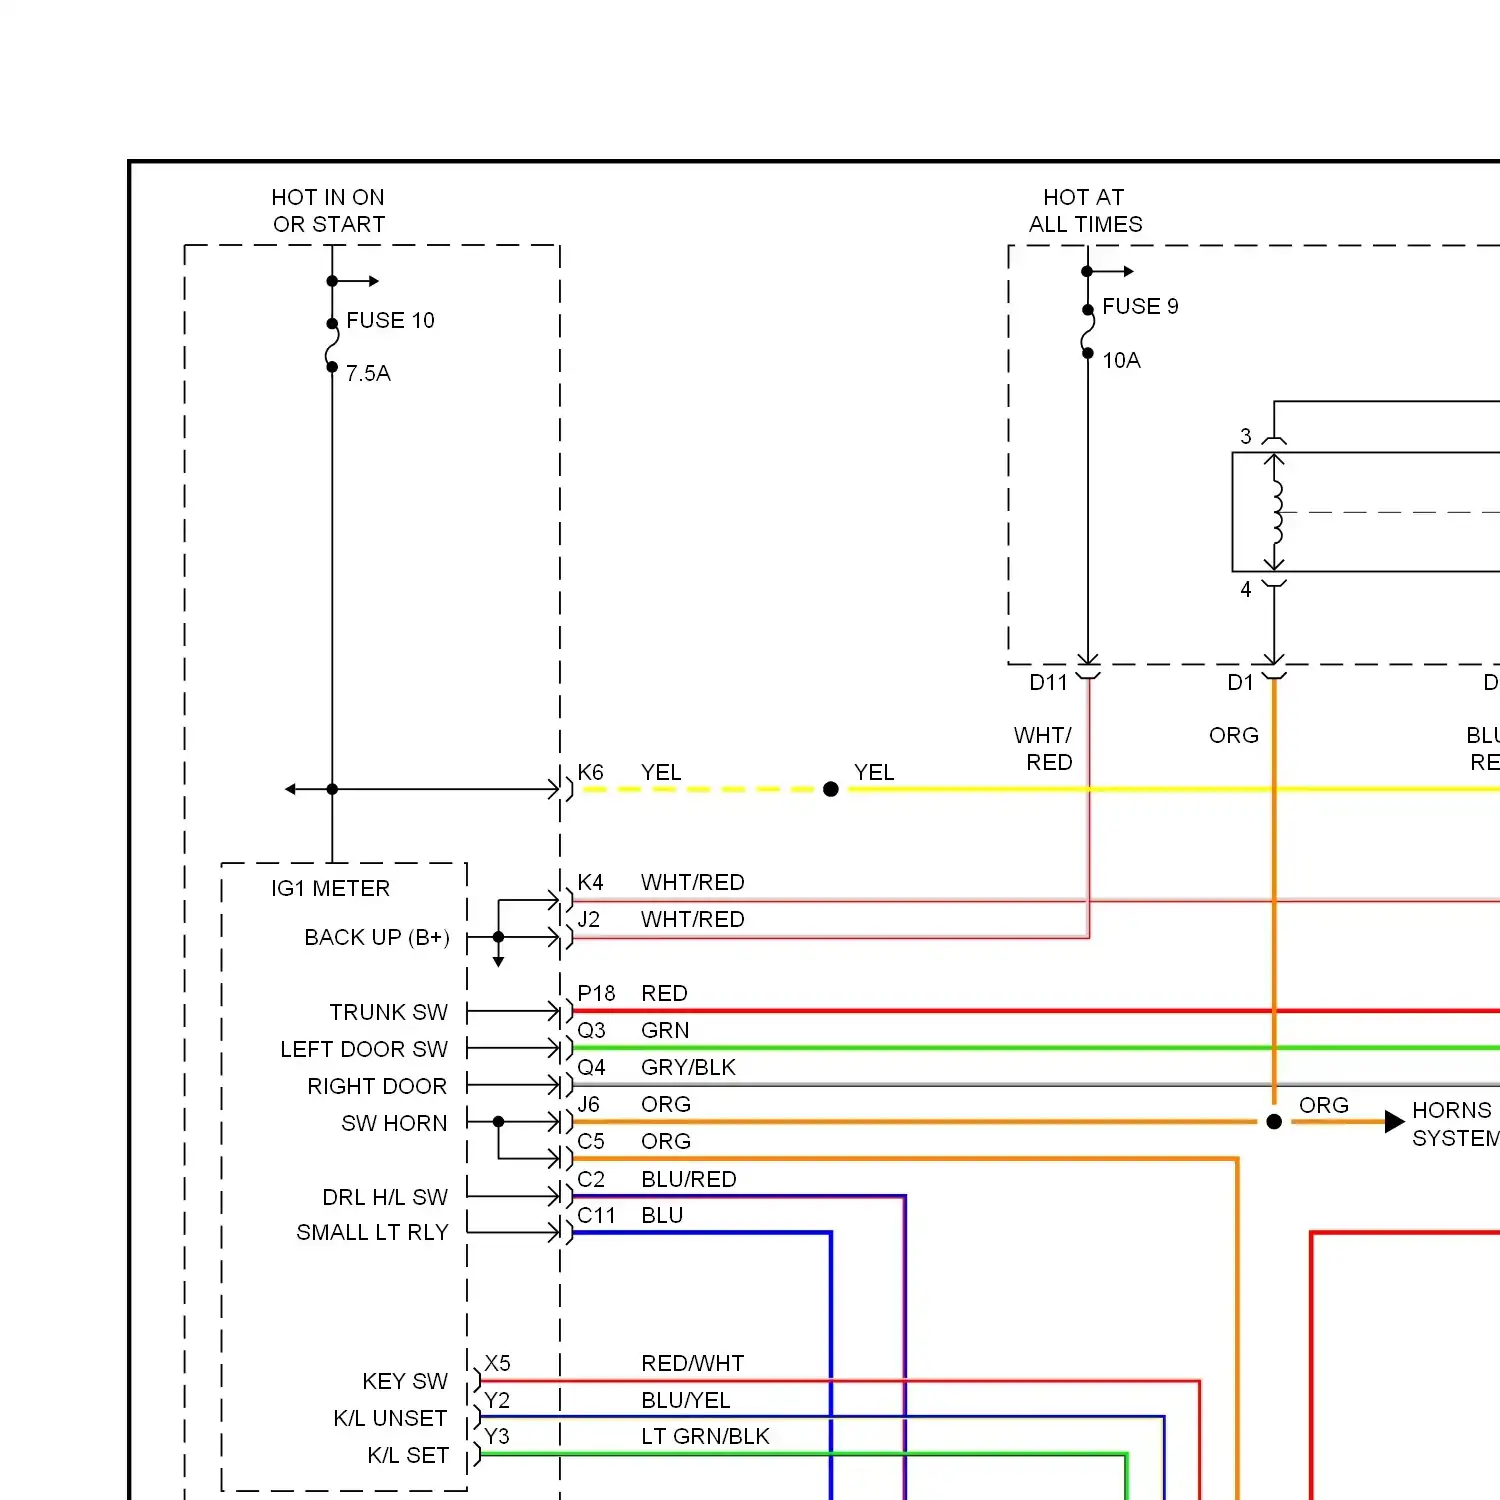Click pin label C2
Image resolution: width=1500 pixels, height=1500 pixels.
click(590, 1179)
